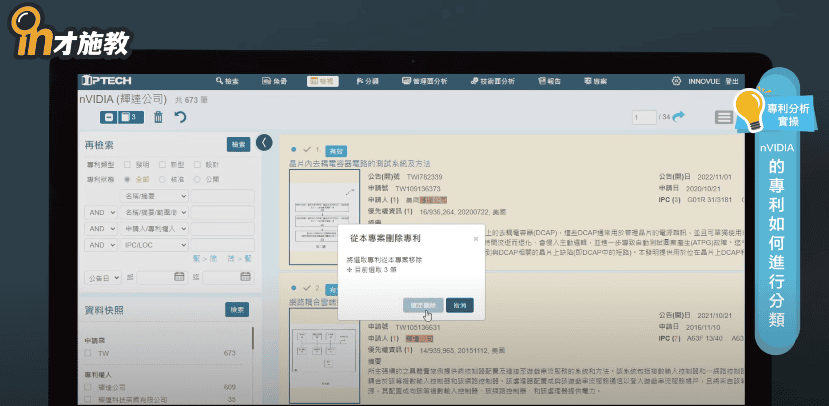The image size is (829, 406).
Task: Open the 公告日 date type dropdown
Action: tap(103, 277)
